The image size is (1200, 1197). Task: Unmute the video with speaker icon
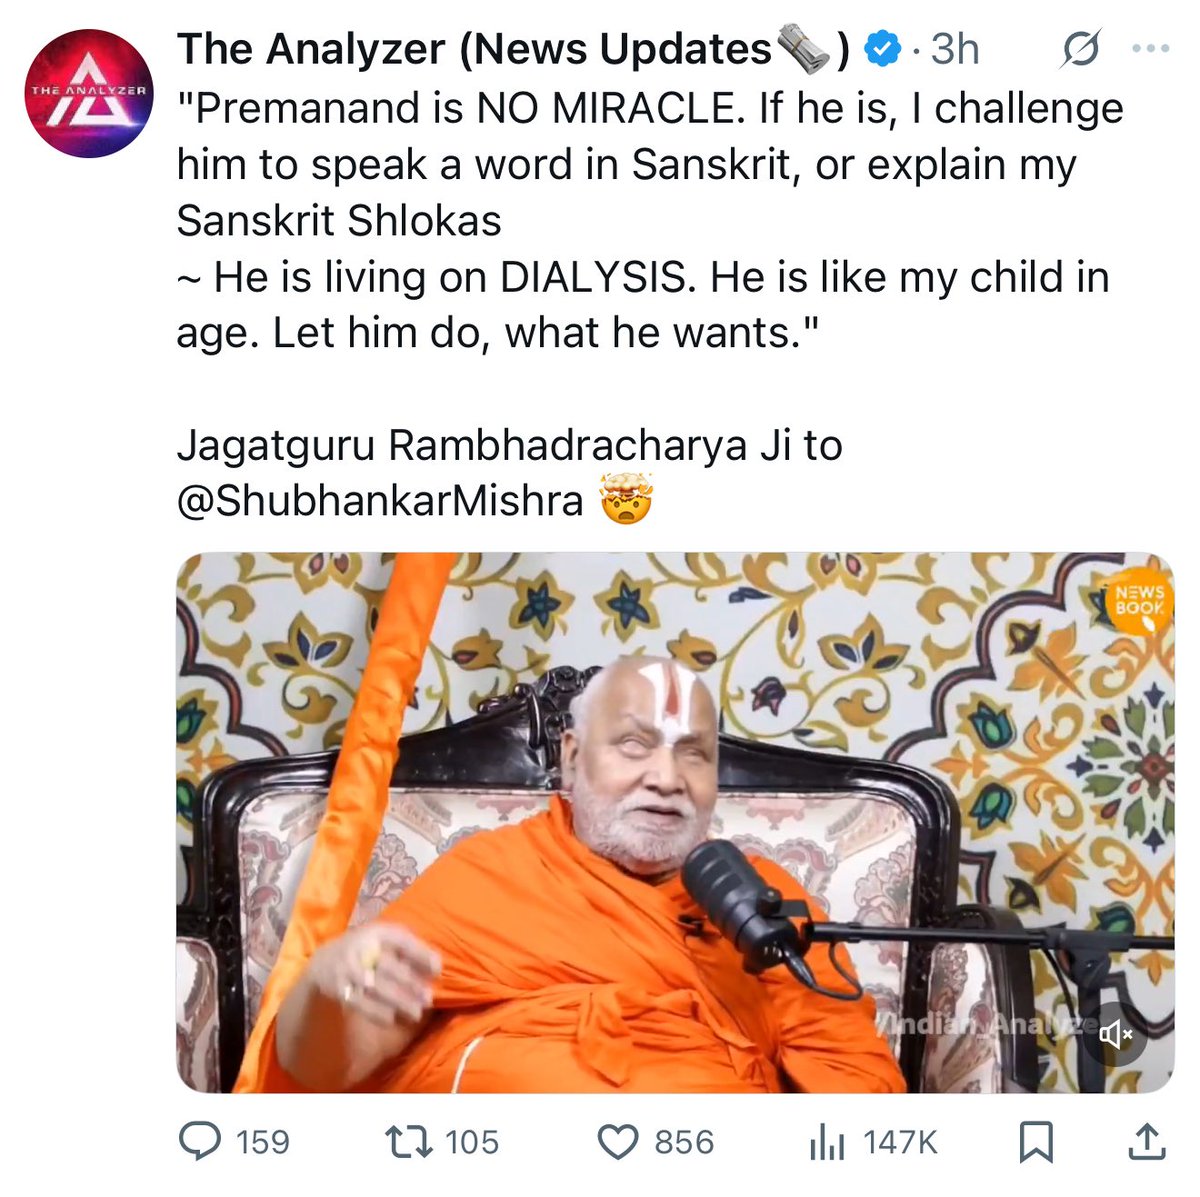pos(1115,1034)
